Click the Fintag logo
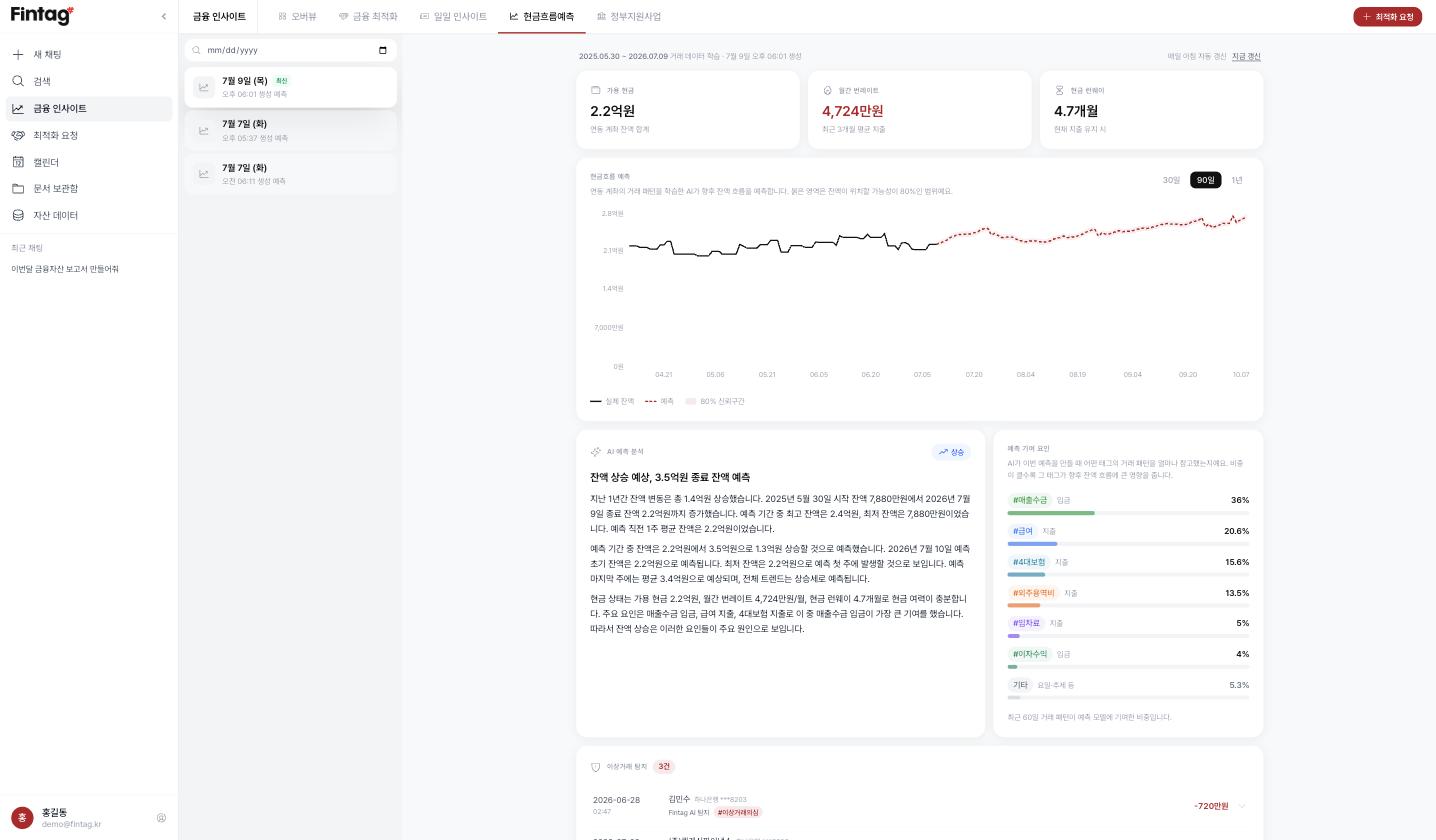Viewport: 1436px width, 840px height. pos(42,15)
